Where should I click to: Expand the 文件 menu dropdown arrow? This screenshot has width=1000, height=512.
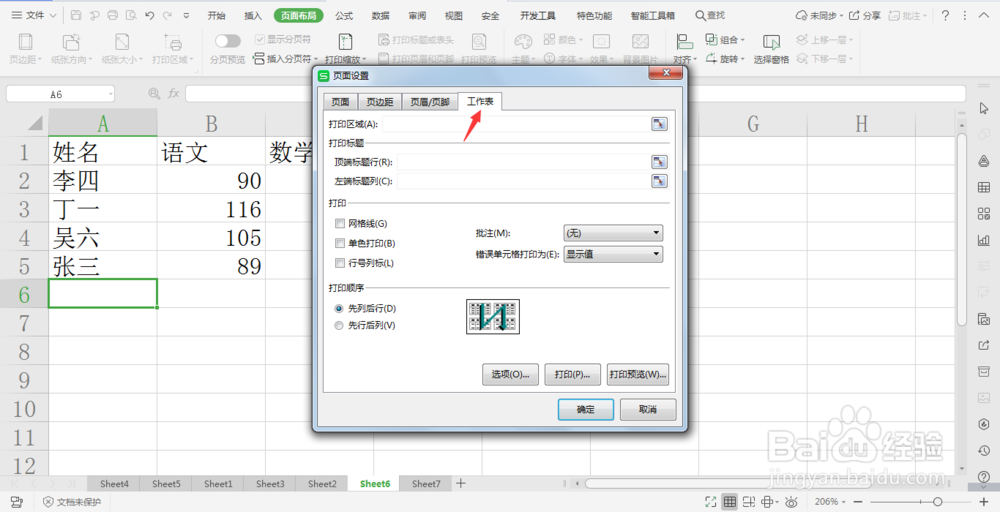pyautogui.click(x=52, y=15)
